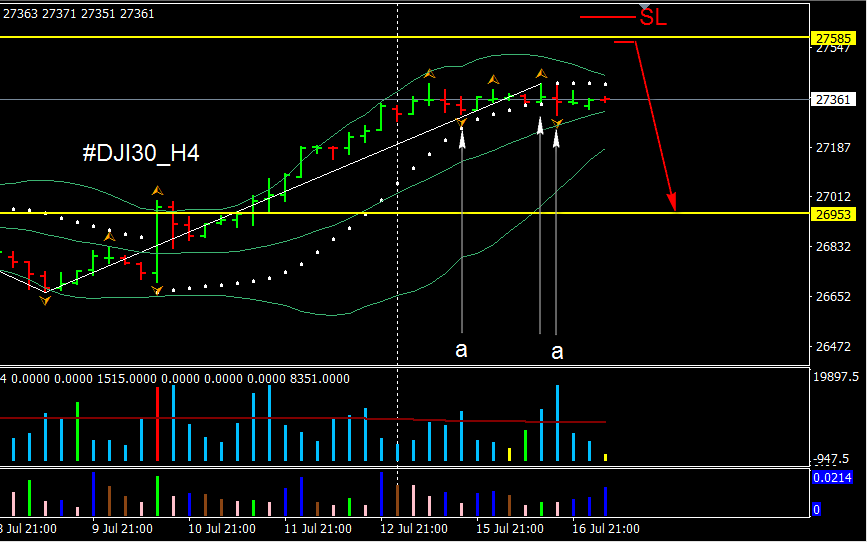This screenshot has height=542, width=868.
Task: Click the 26652 price scale value
Action: tap(833, 297)
